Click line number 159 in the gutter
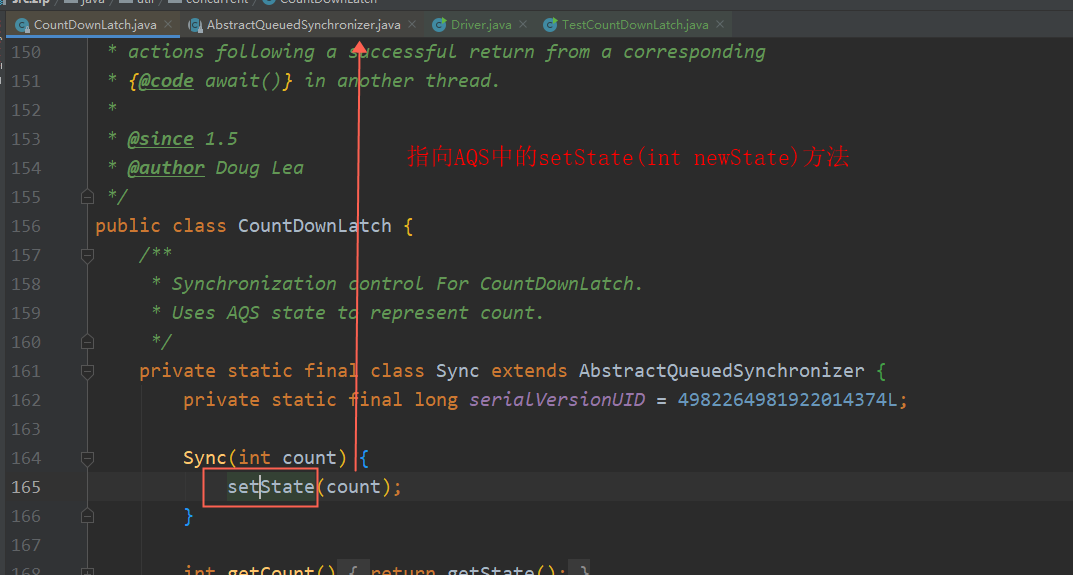Screen dimensions: 1073x575 pos(26,313)
